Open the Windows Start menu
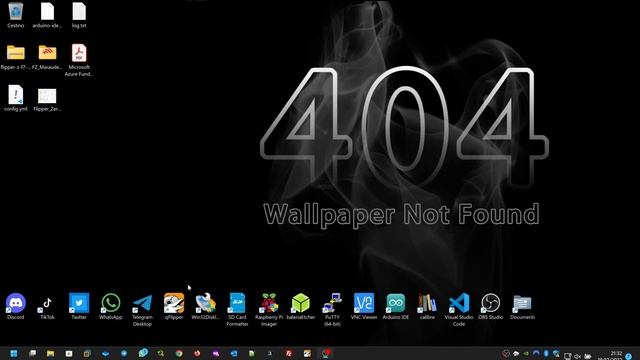The image size is (640, 360). (14, 353)
